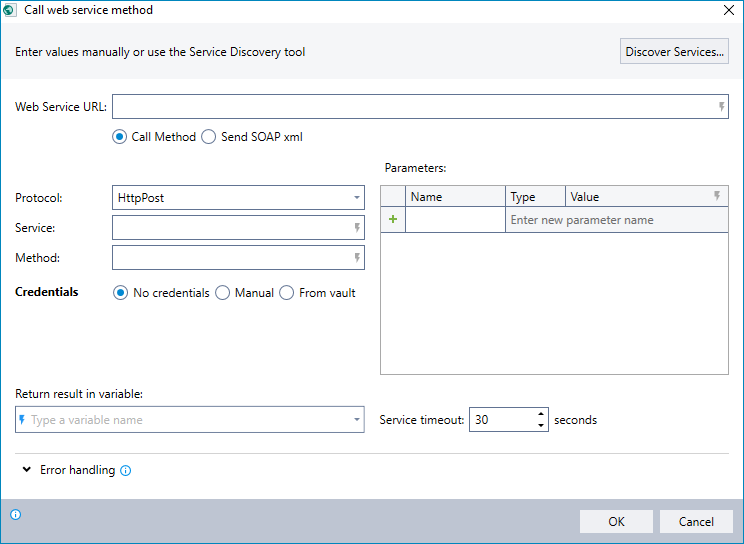Open the Protocol HttpPost dropdown

(x=357, y=198)
